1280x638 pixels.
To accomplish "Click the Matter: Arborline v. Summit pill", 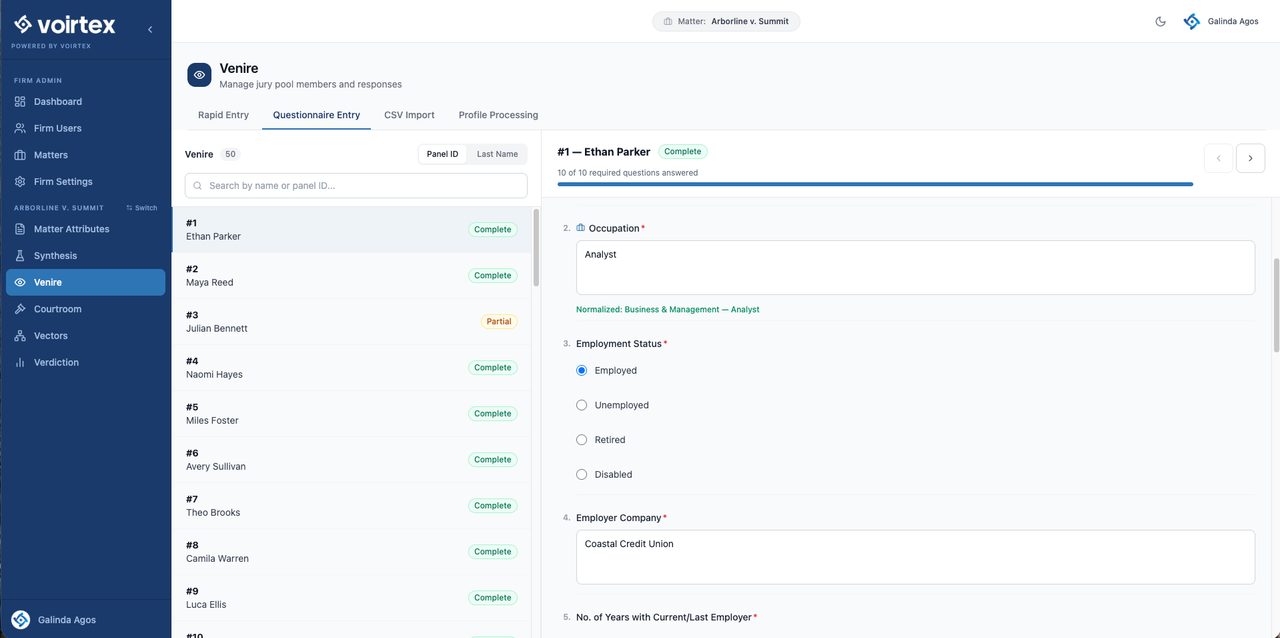I will pos(726,21).
